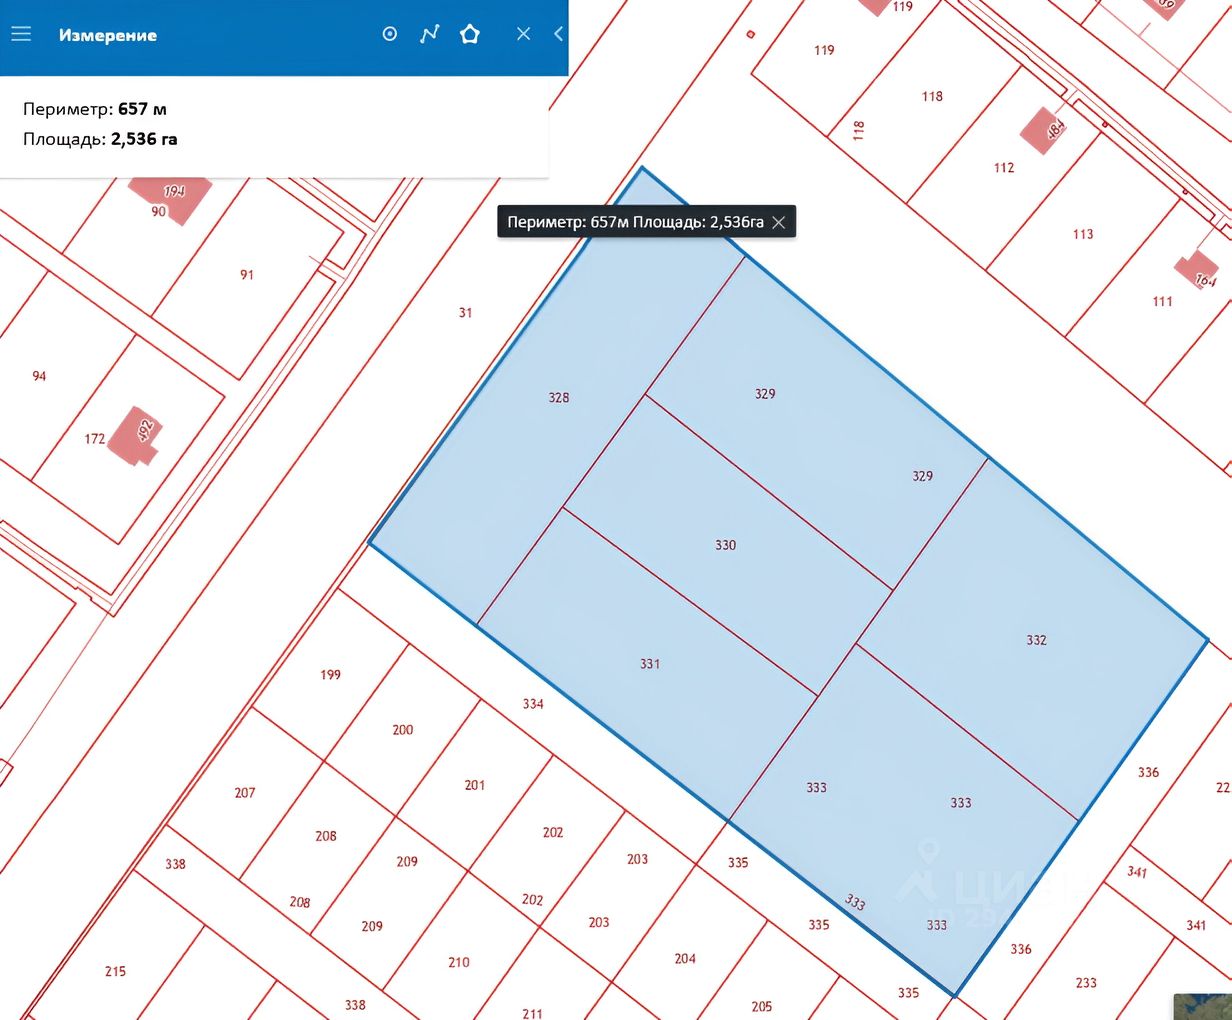Click parcel 204 label

685,959
